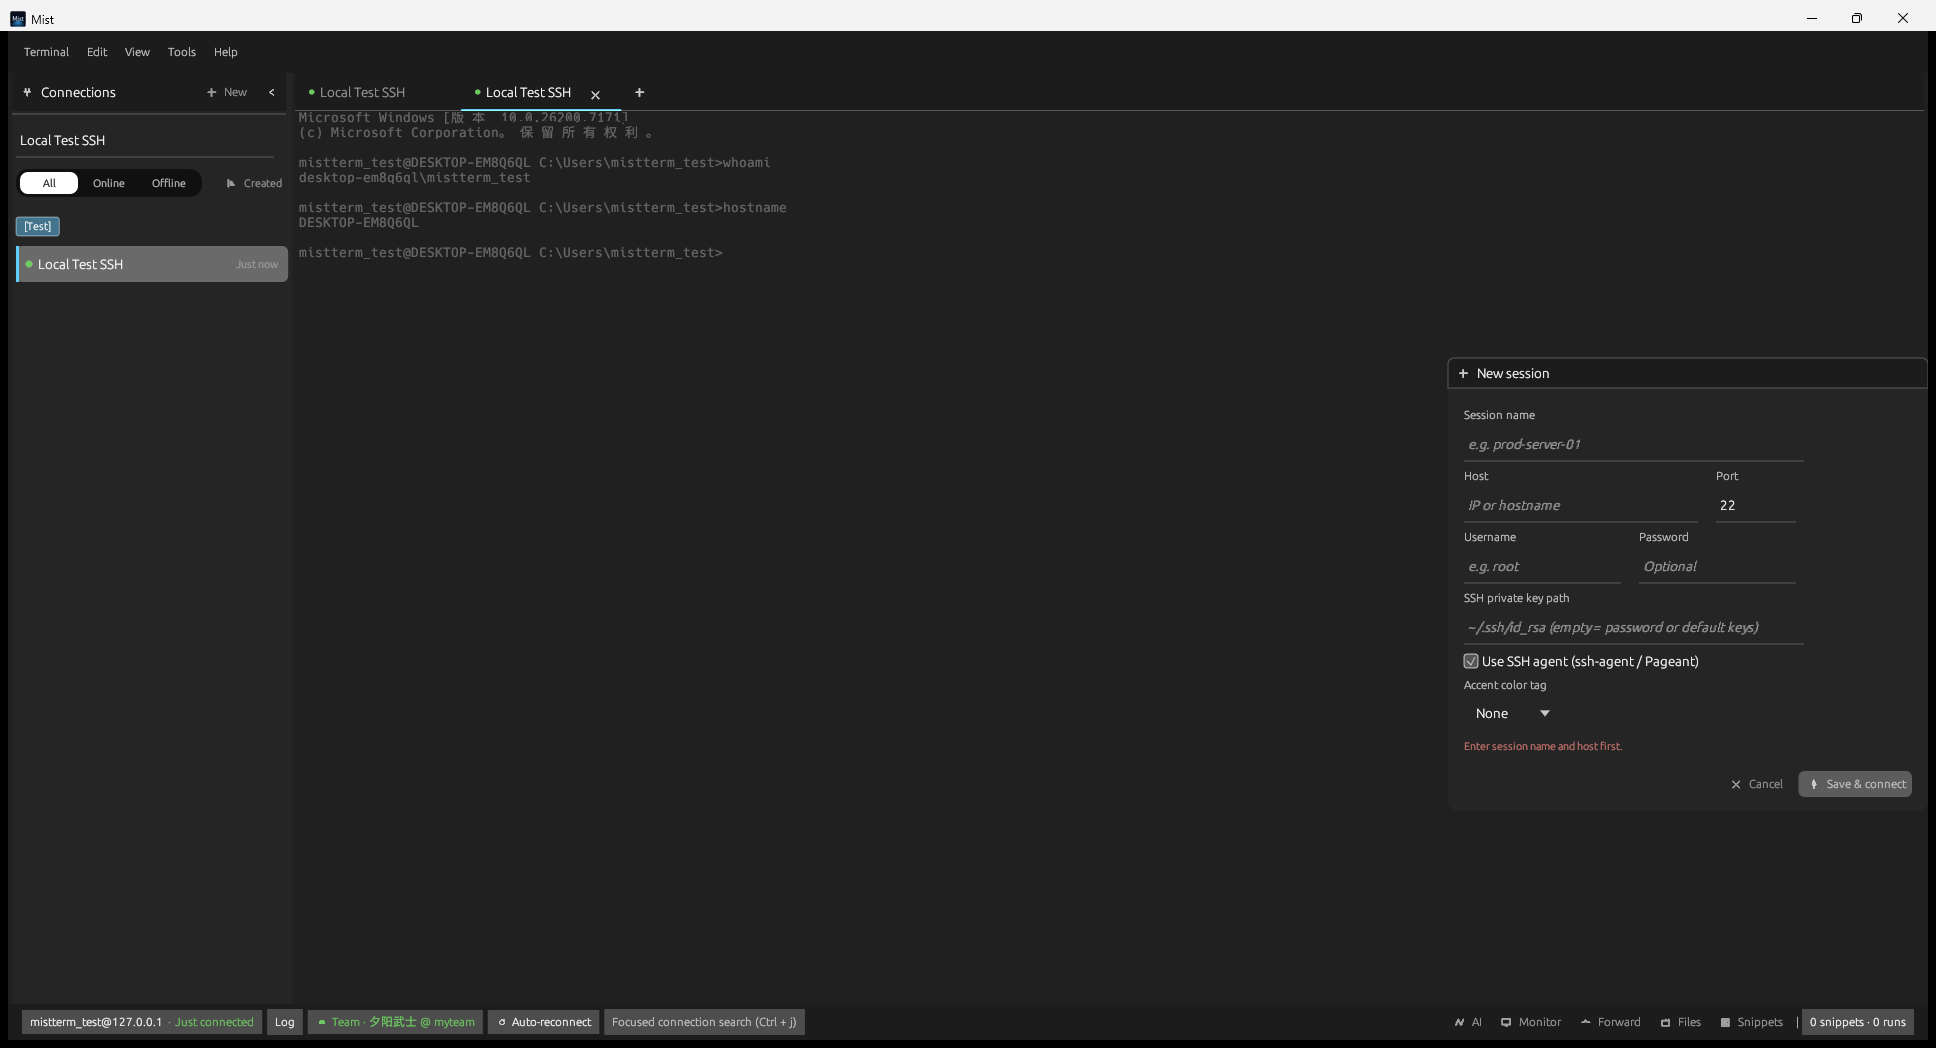Select Local Test SSH connection in list

coord(152,264)
